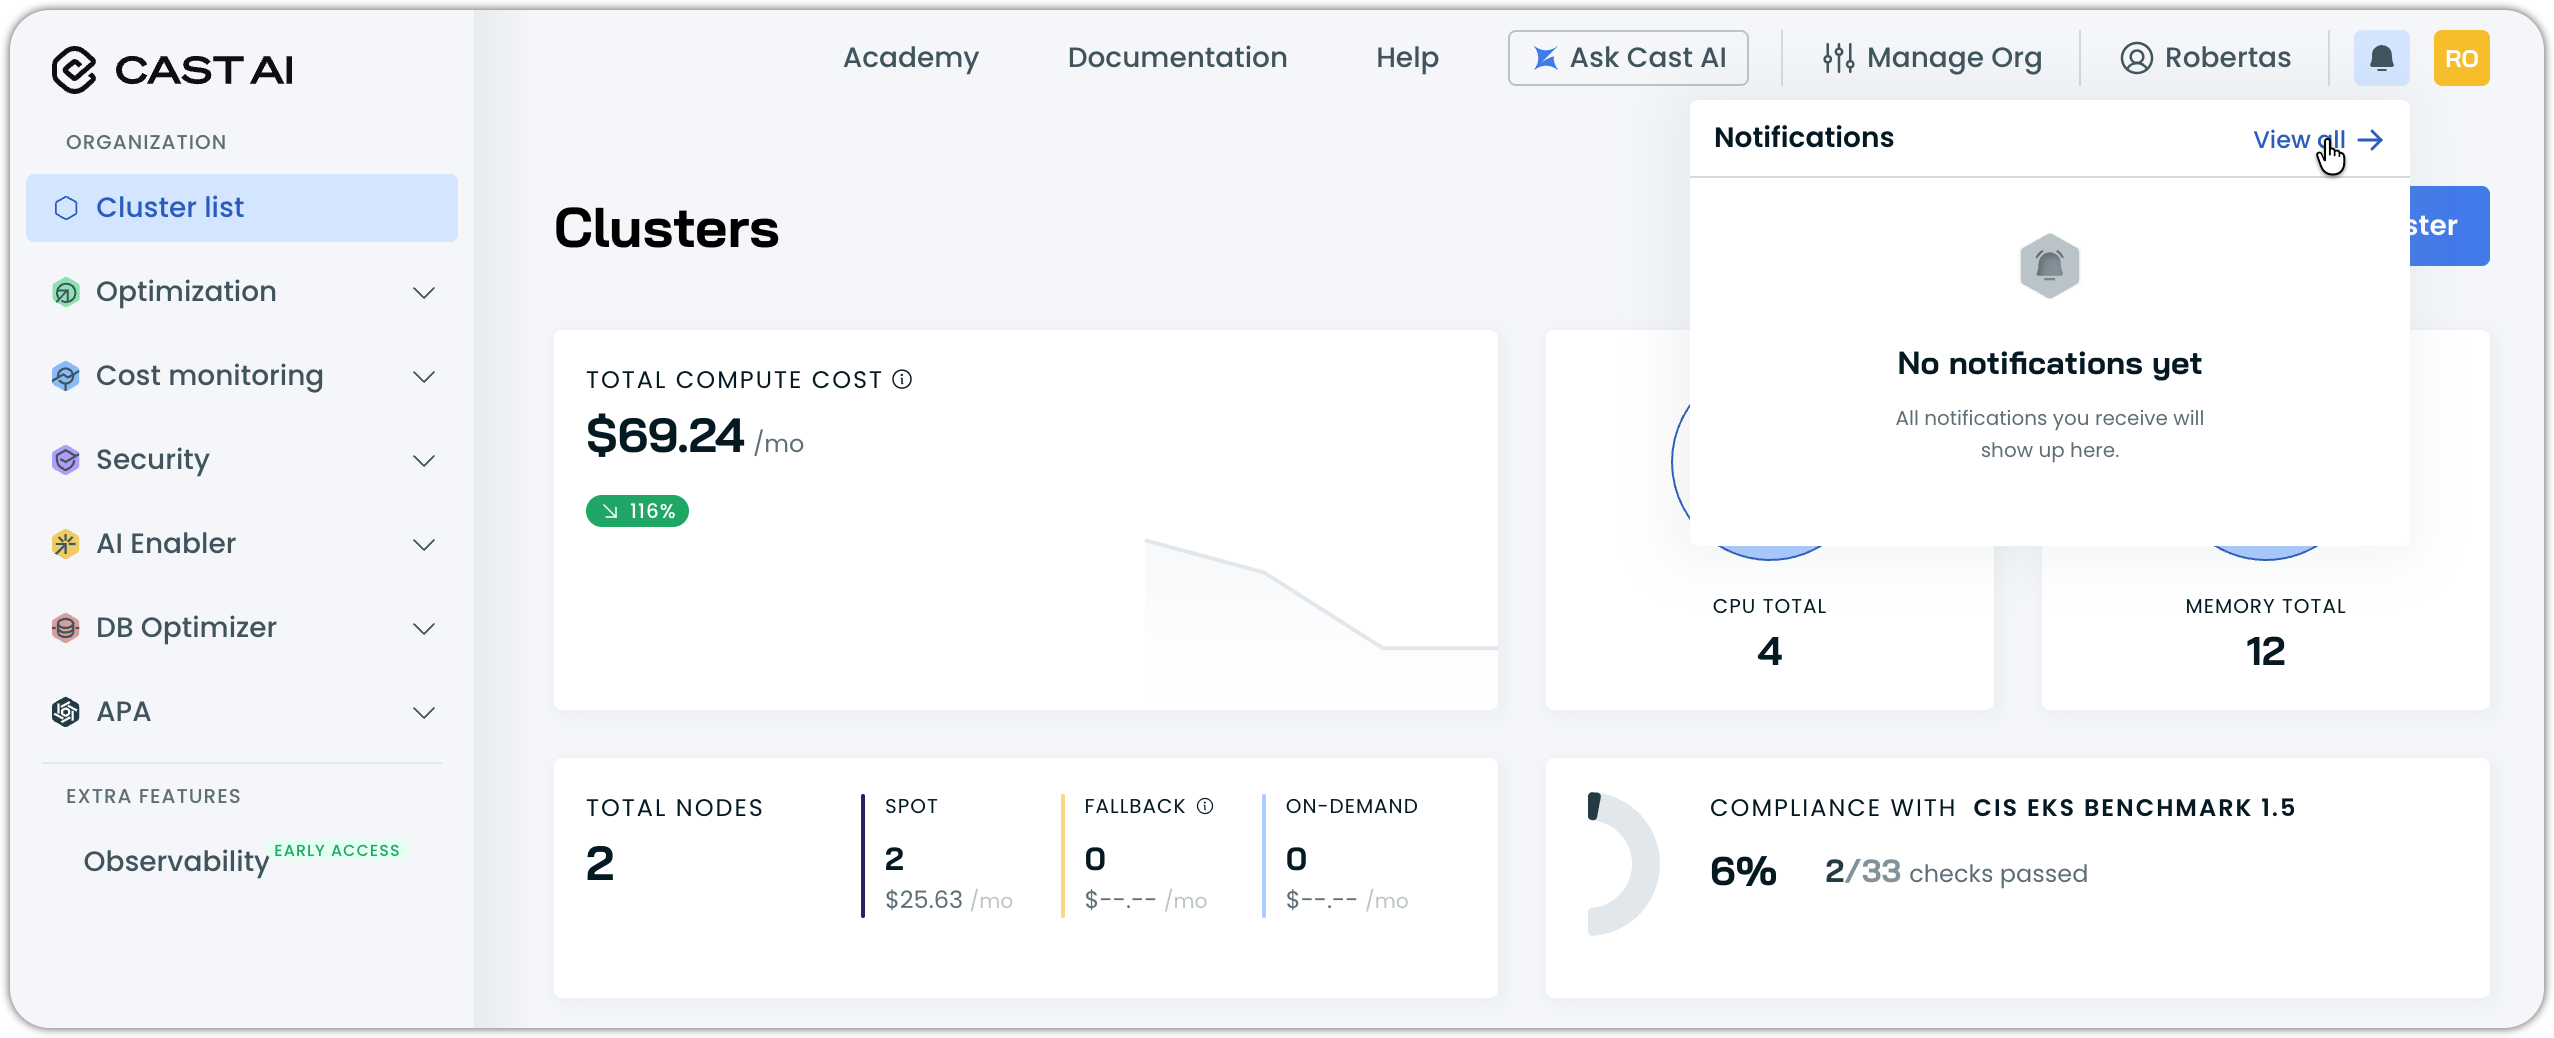Click the 2/33 checks passed text
This screenshot has width=2554, height=1038.
(1956, 872)
